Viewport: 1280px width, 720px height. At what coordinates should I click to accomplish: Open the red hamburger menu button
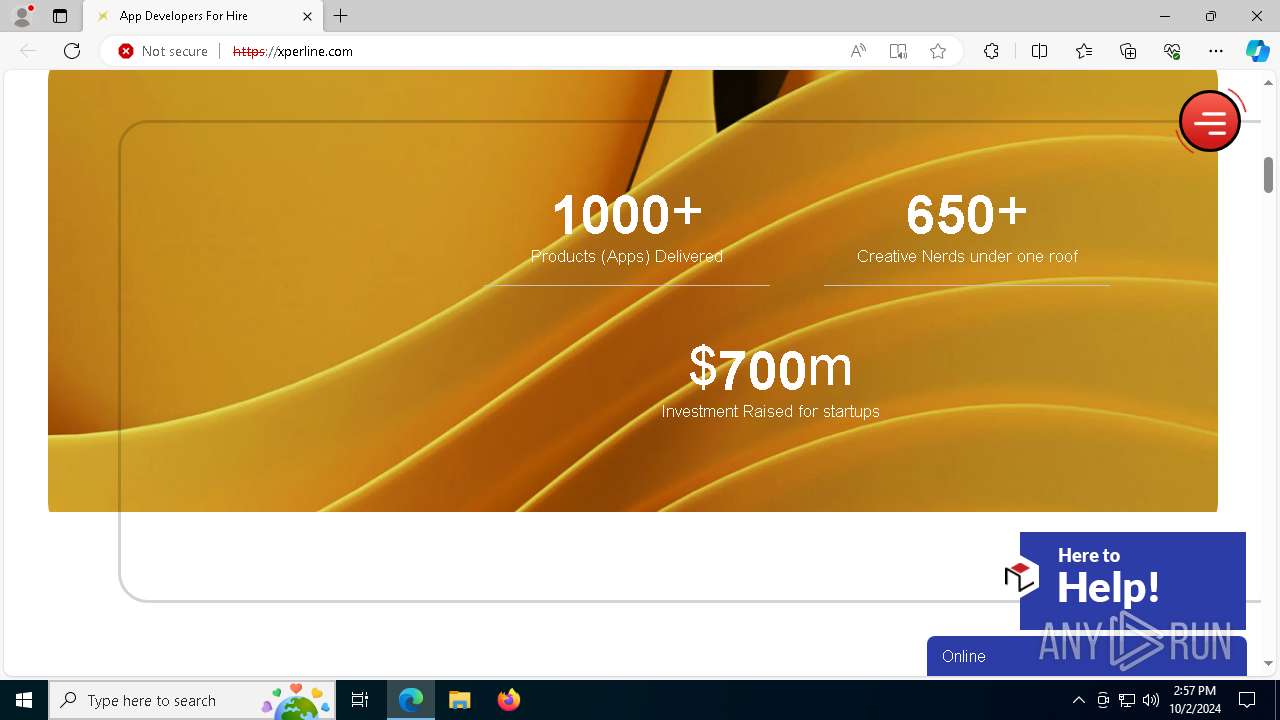point(1209,121)
